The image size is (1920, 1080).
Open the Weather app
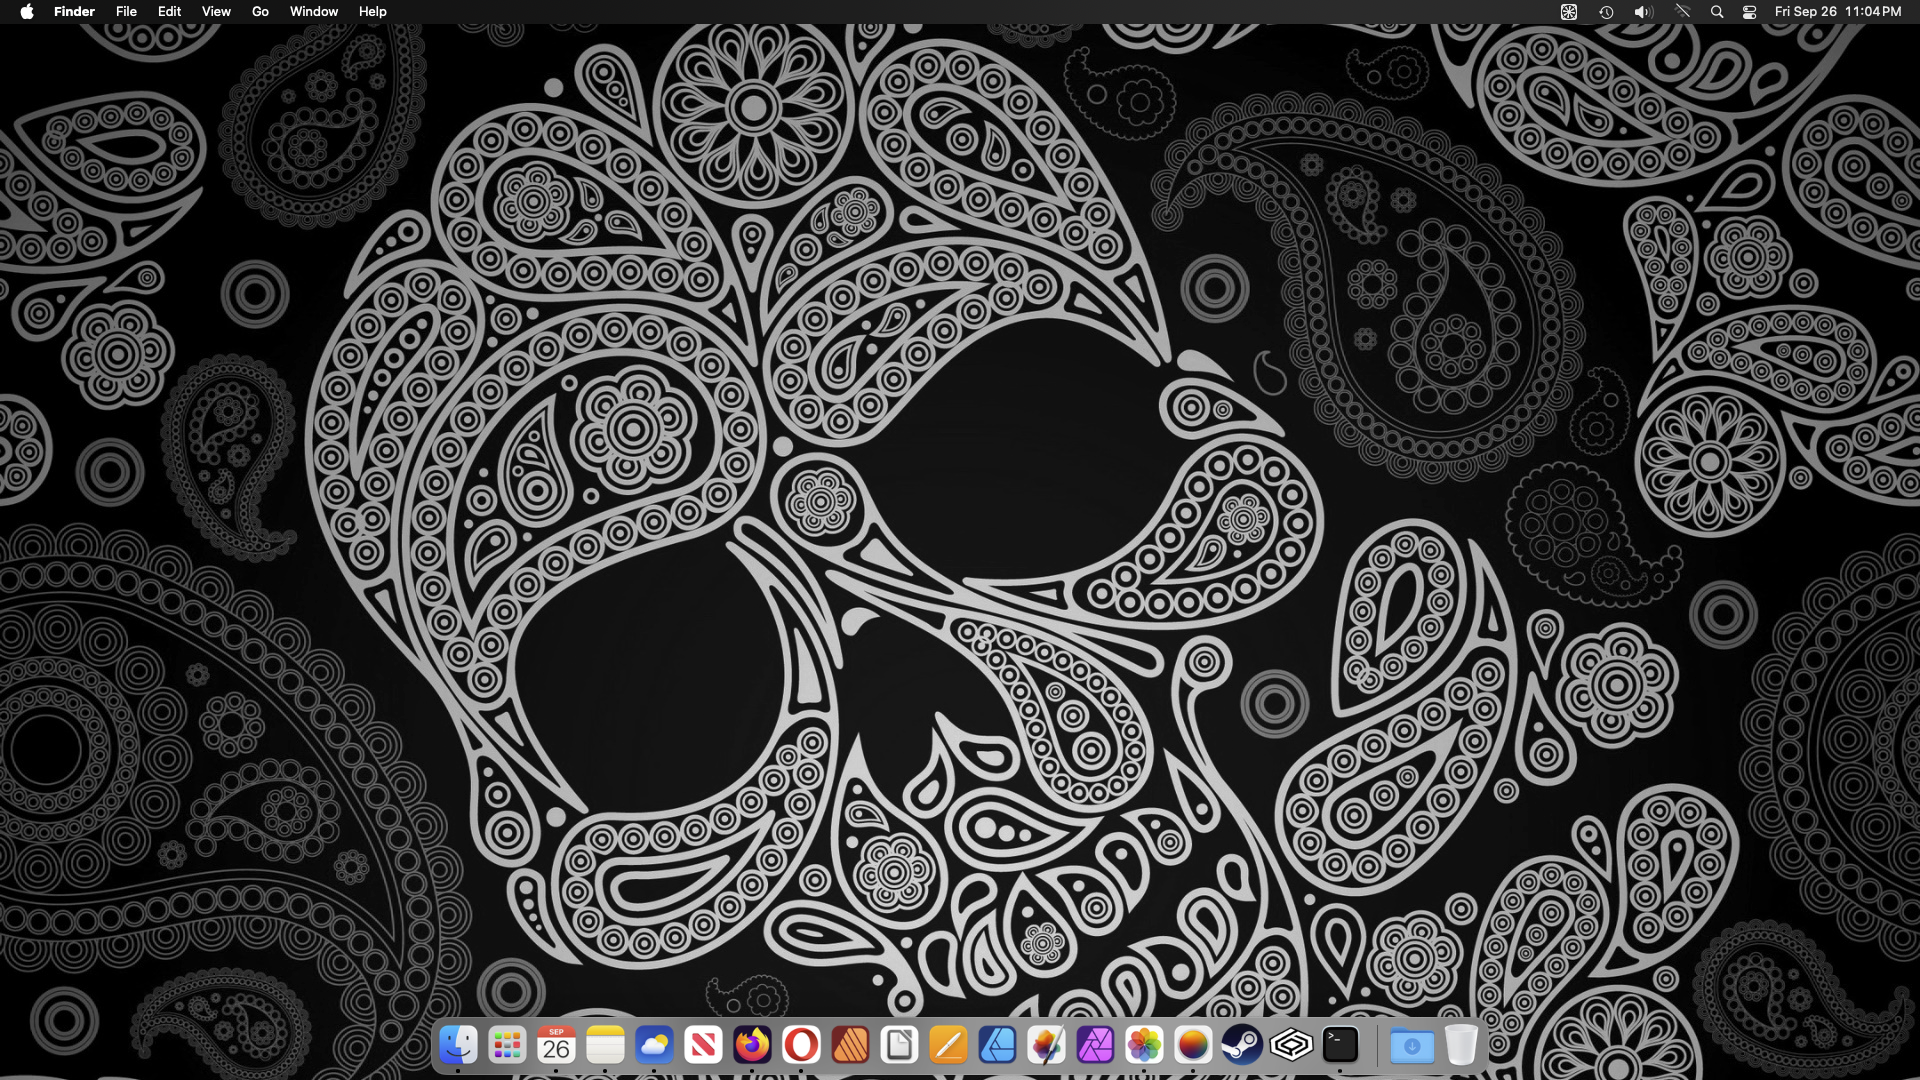coord(654,1046)
